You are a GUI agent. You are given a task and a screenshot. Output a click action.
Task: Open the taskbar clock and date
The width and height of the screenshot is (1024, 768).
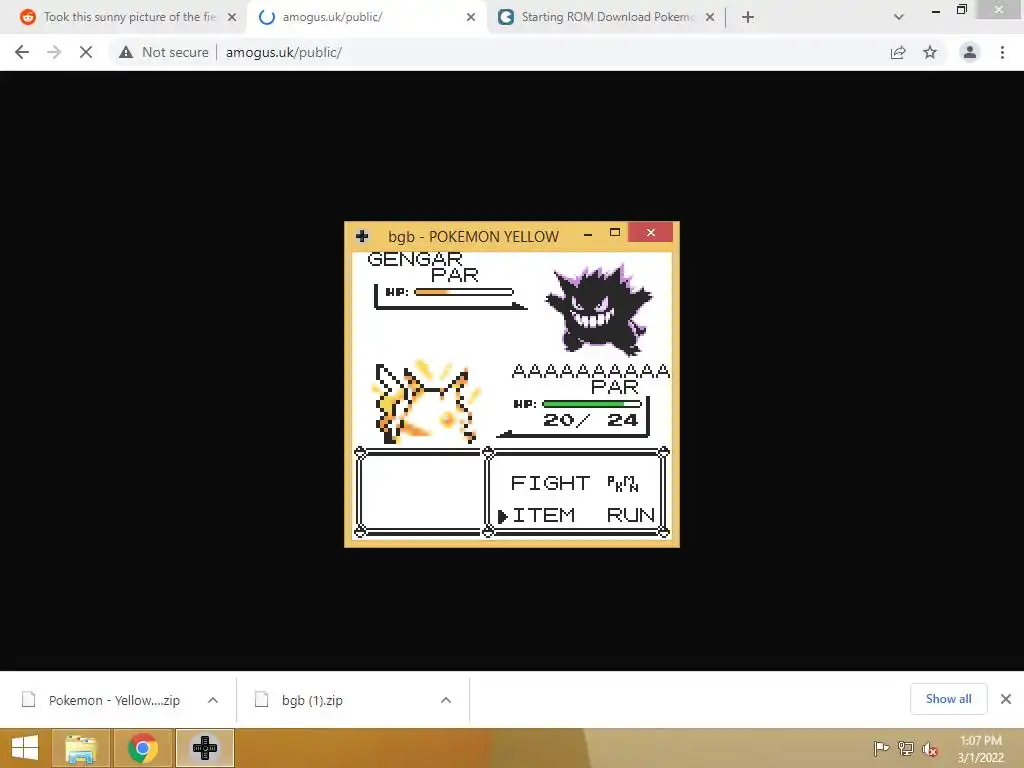pyautogui.click(x=980, y=749)
